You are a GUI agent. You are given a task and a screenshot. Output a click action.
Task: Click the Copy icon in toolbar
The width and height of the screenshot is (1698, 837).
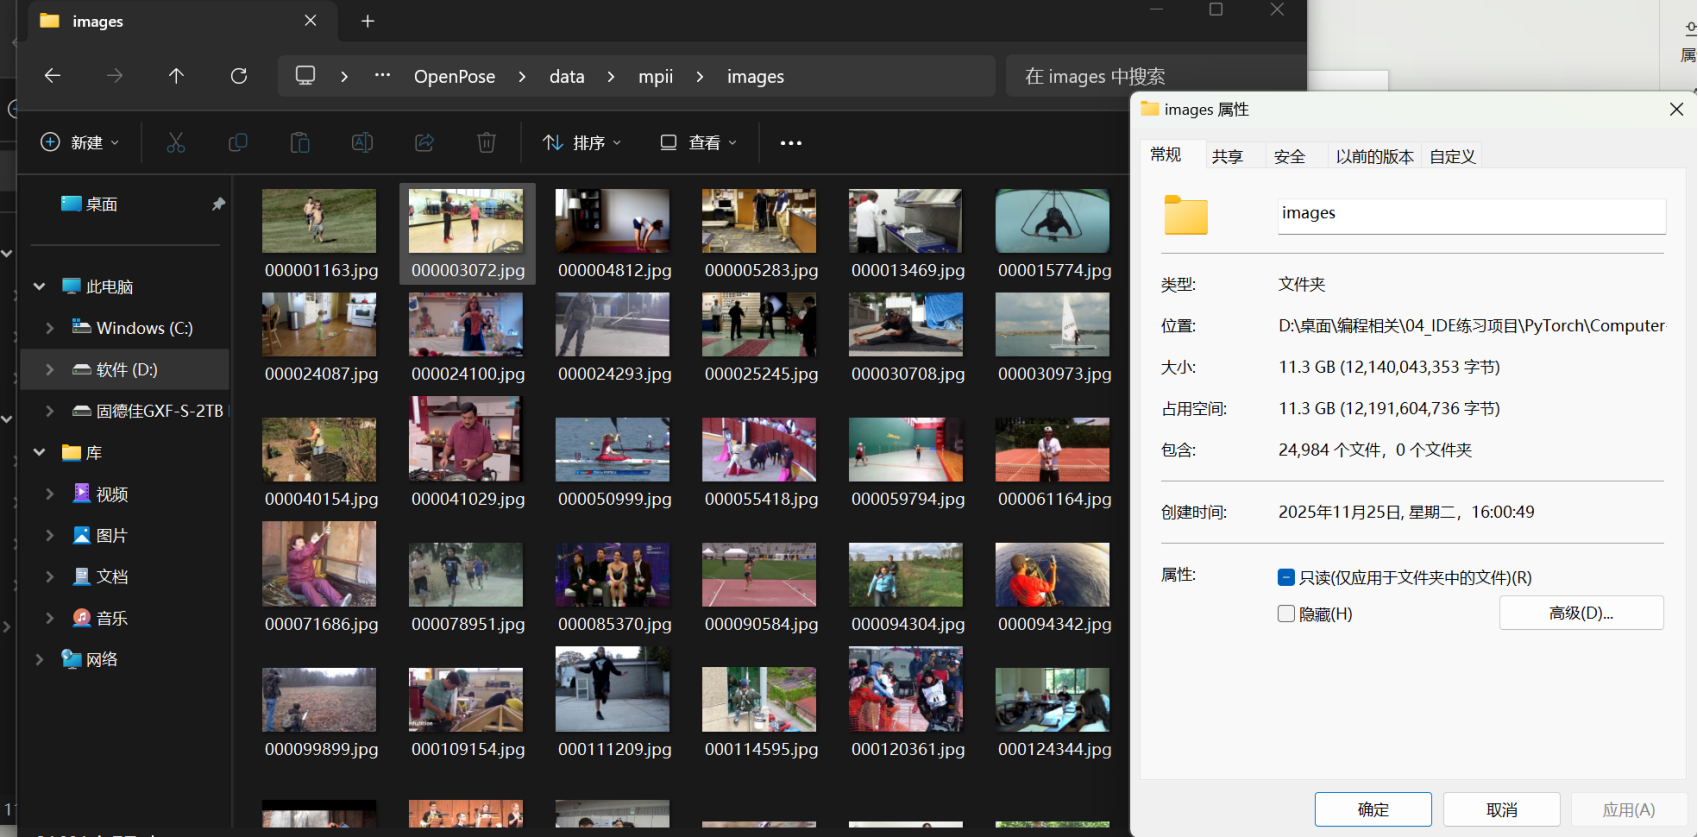[x=238, y=143]
